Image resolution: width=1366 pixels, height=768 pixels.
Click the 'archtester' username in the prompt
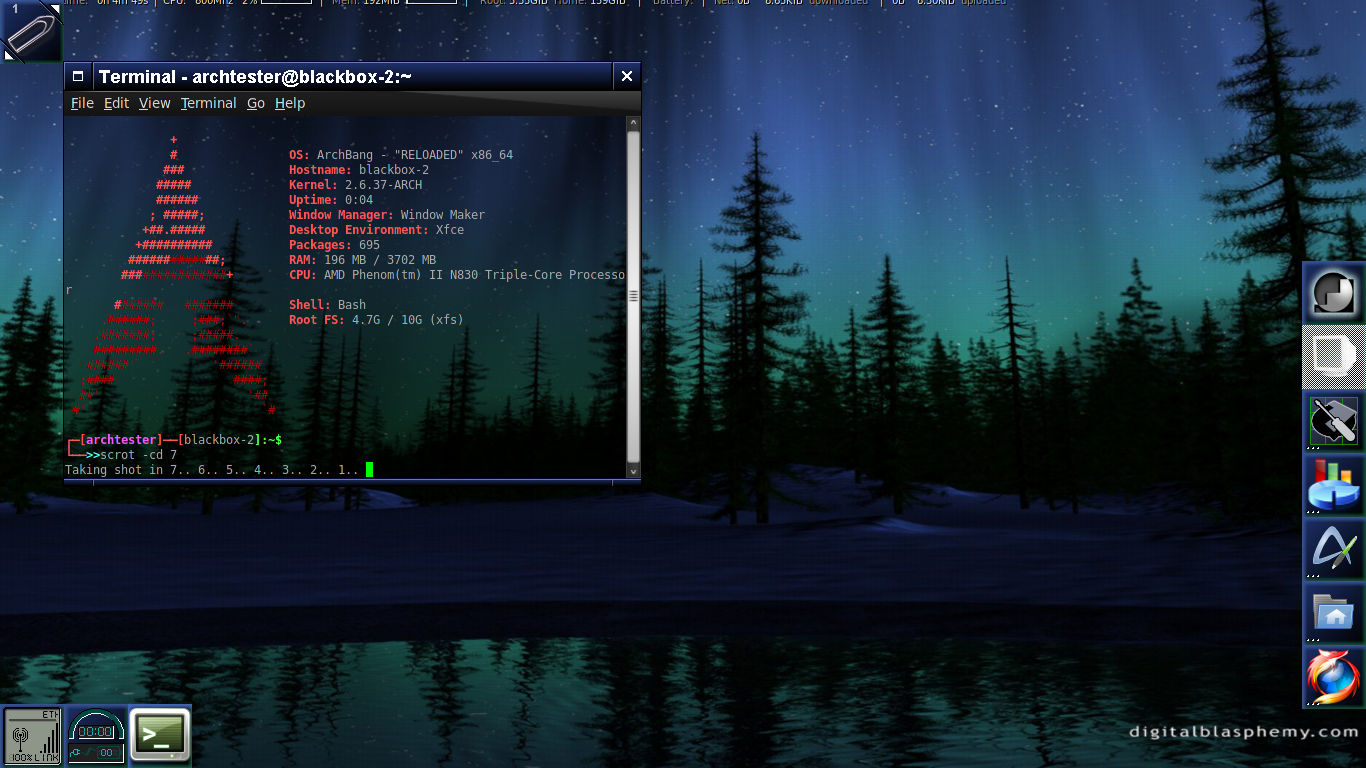119,440
